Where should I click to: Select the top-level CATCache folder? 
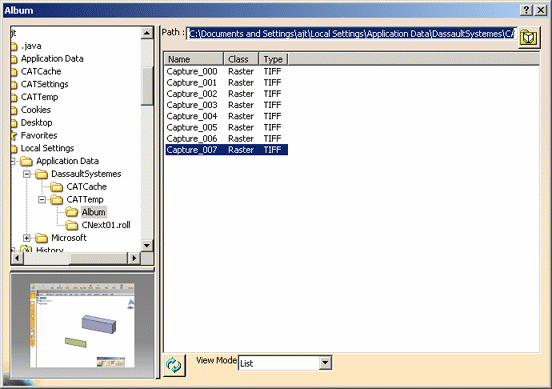pos(41,71)
